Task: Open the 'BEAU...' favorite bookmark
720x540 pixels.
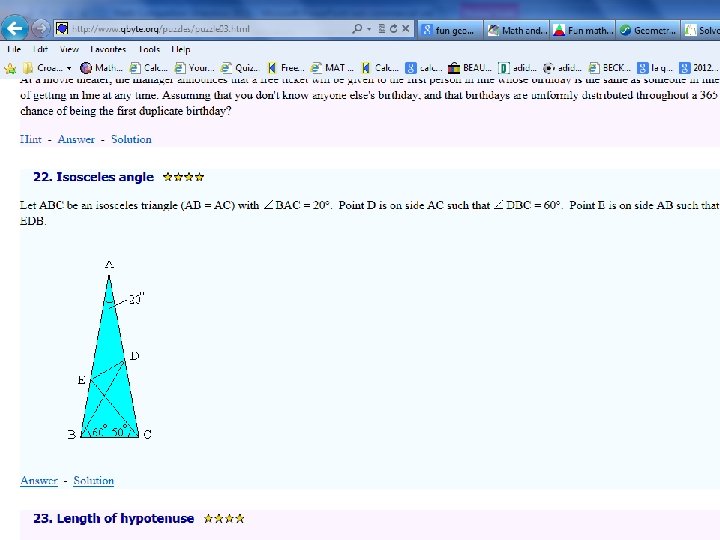Action: (470, 68)
